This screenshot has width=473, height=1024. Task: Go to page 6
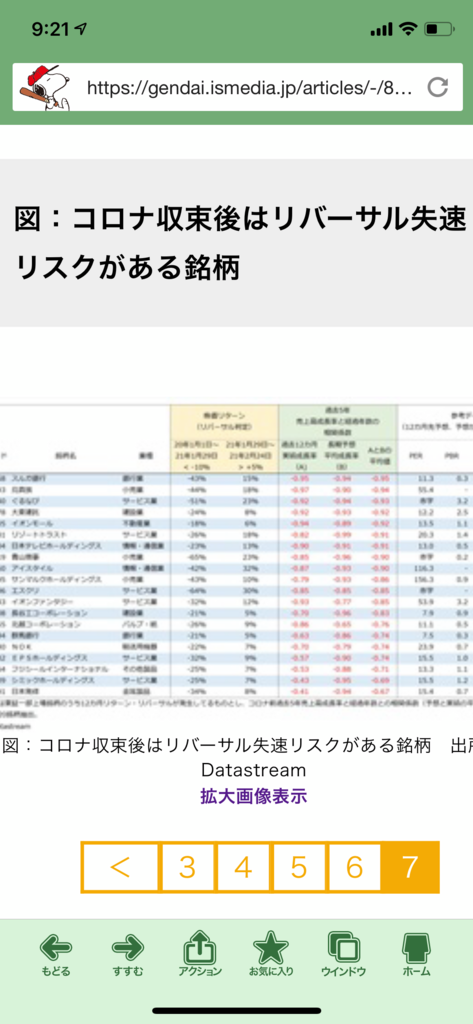pos(354,867)
